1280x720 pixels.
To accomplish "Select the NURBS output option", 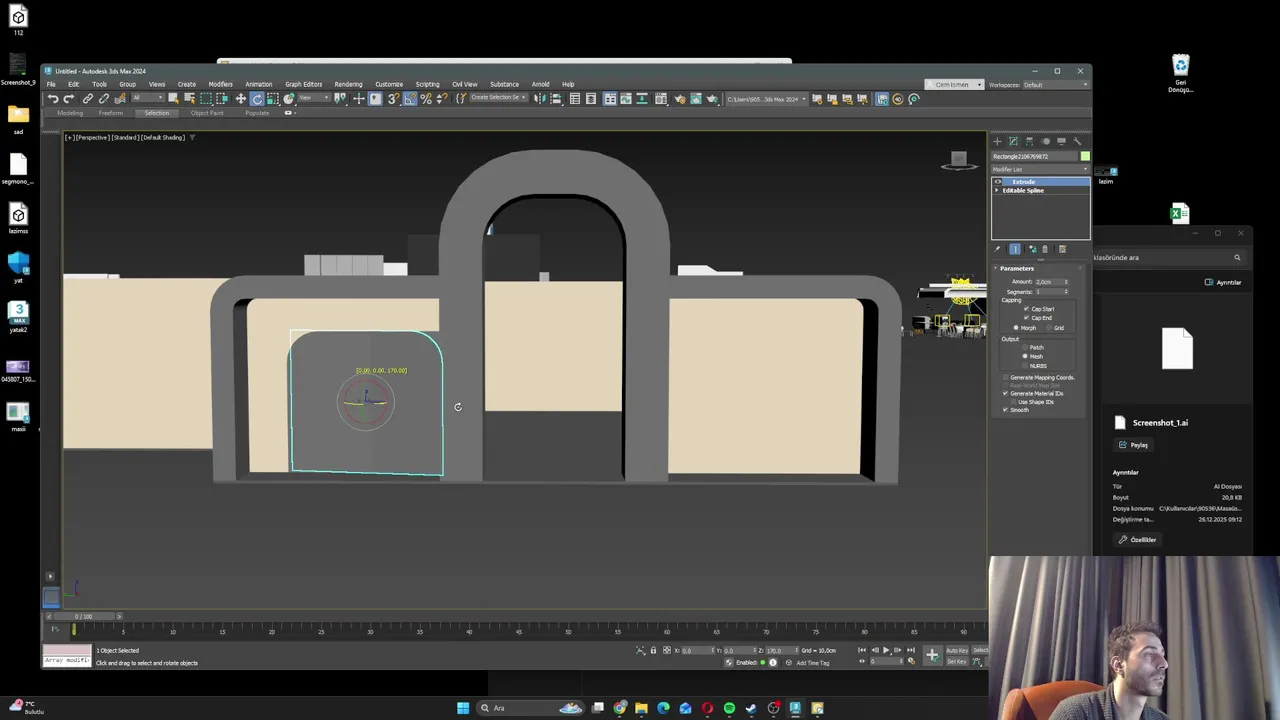I will pos(1025,365).
